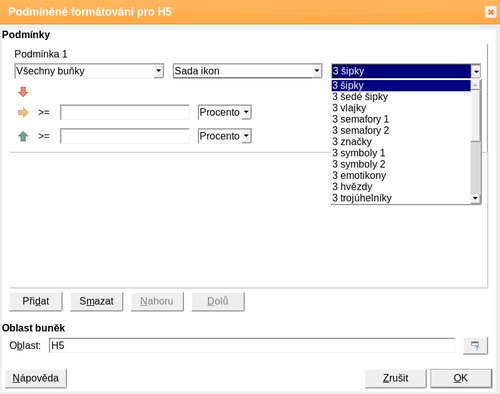Focus the Oblast range input field
Screen dimensions: 500x394
[x=252, y=345]
